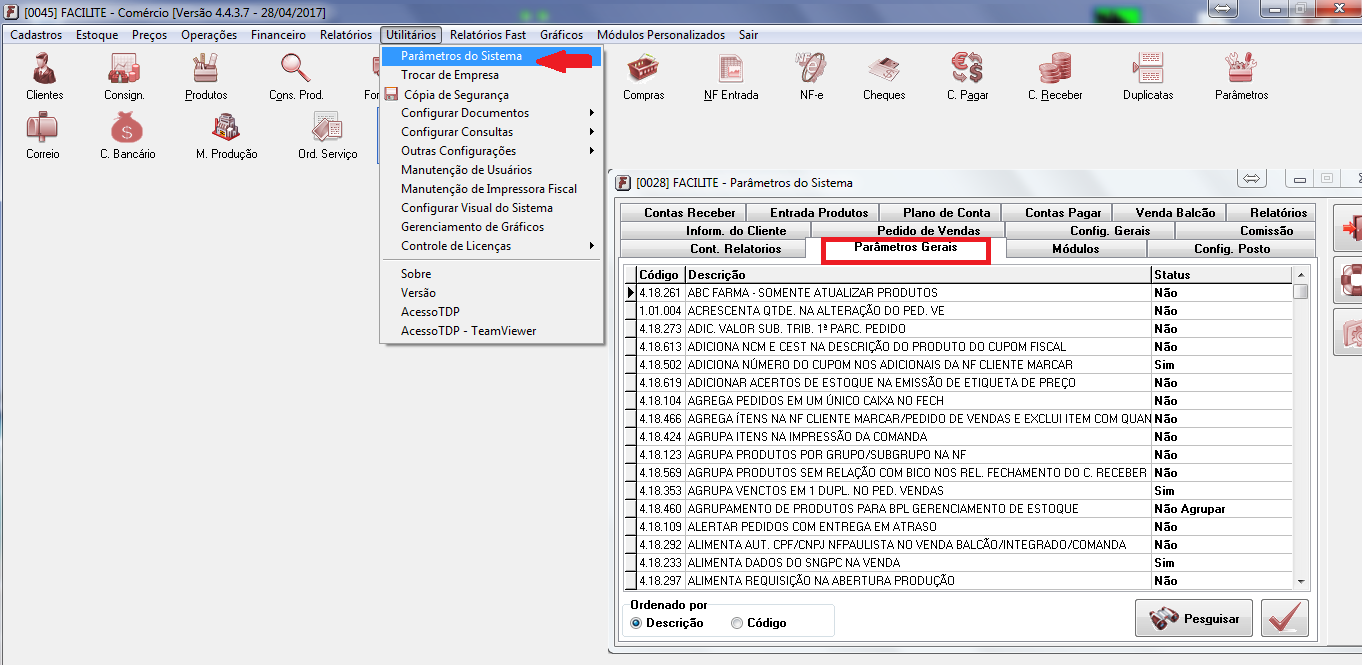
Task: Open the C. Receber icon
Action: 1055,68
